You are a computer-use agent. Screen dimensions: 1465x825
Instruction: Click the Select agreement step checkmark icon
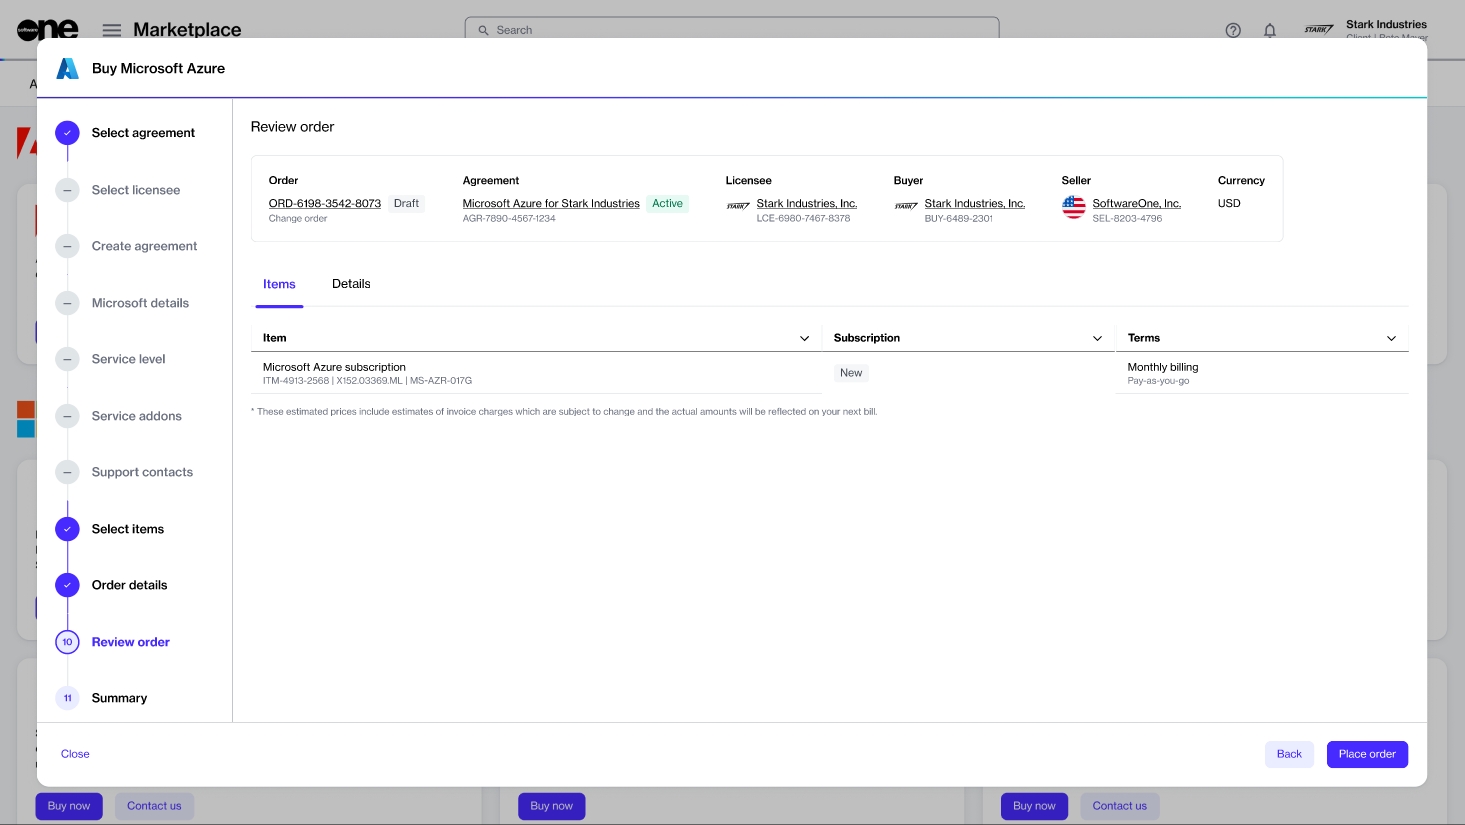[x=67, y=133]
